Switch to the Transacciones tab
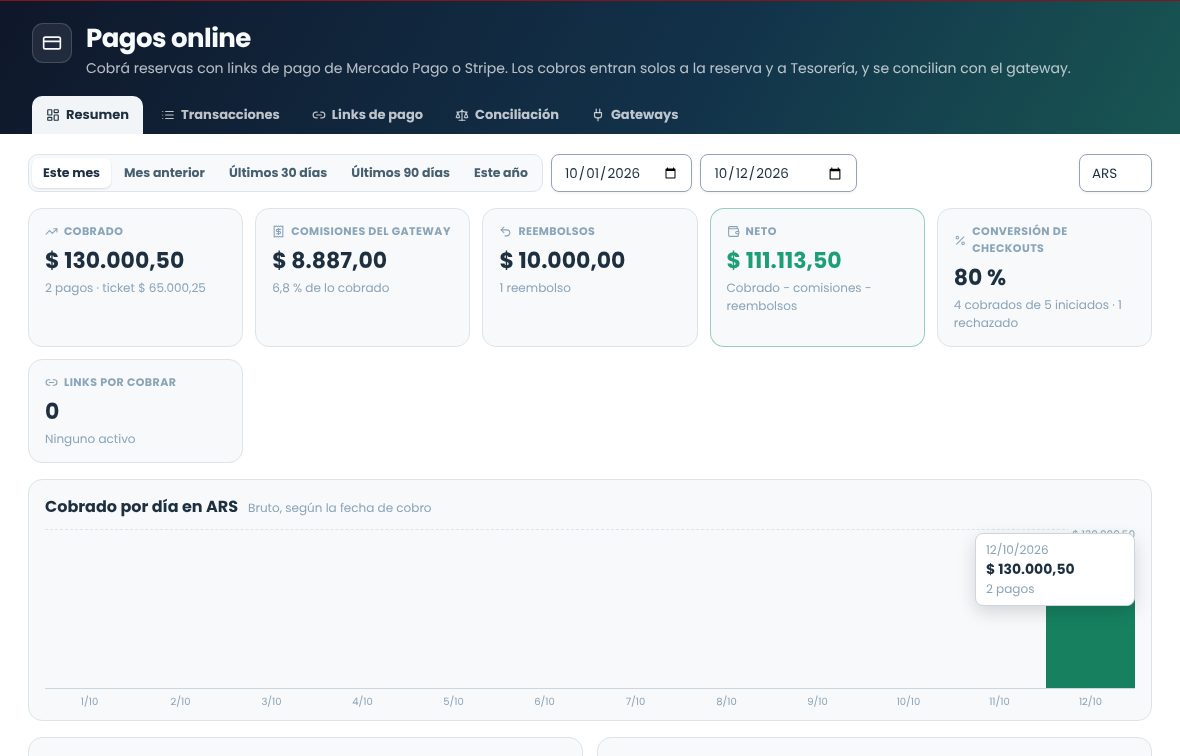This screenshot has width=1180, height=756. [220, 115]
